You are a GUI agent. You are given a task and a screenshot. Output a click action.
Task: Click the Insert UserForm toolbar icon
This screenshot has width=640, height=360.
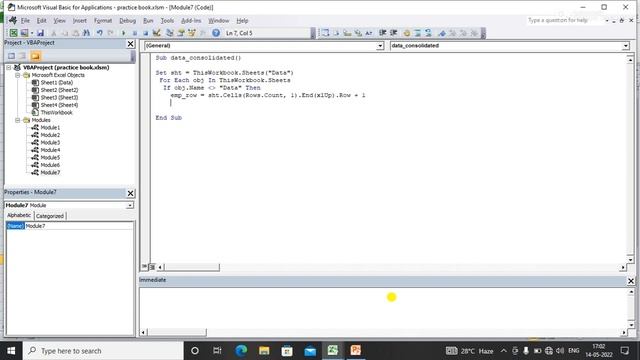pos(24,33)
